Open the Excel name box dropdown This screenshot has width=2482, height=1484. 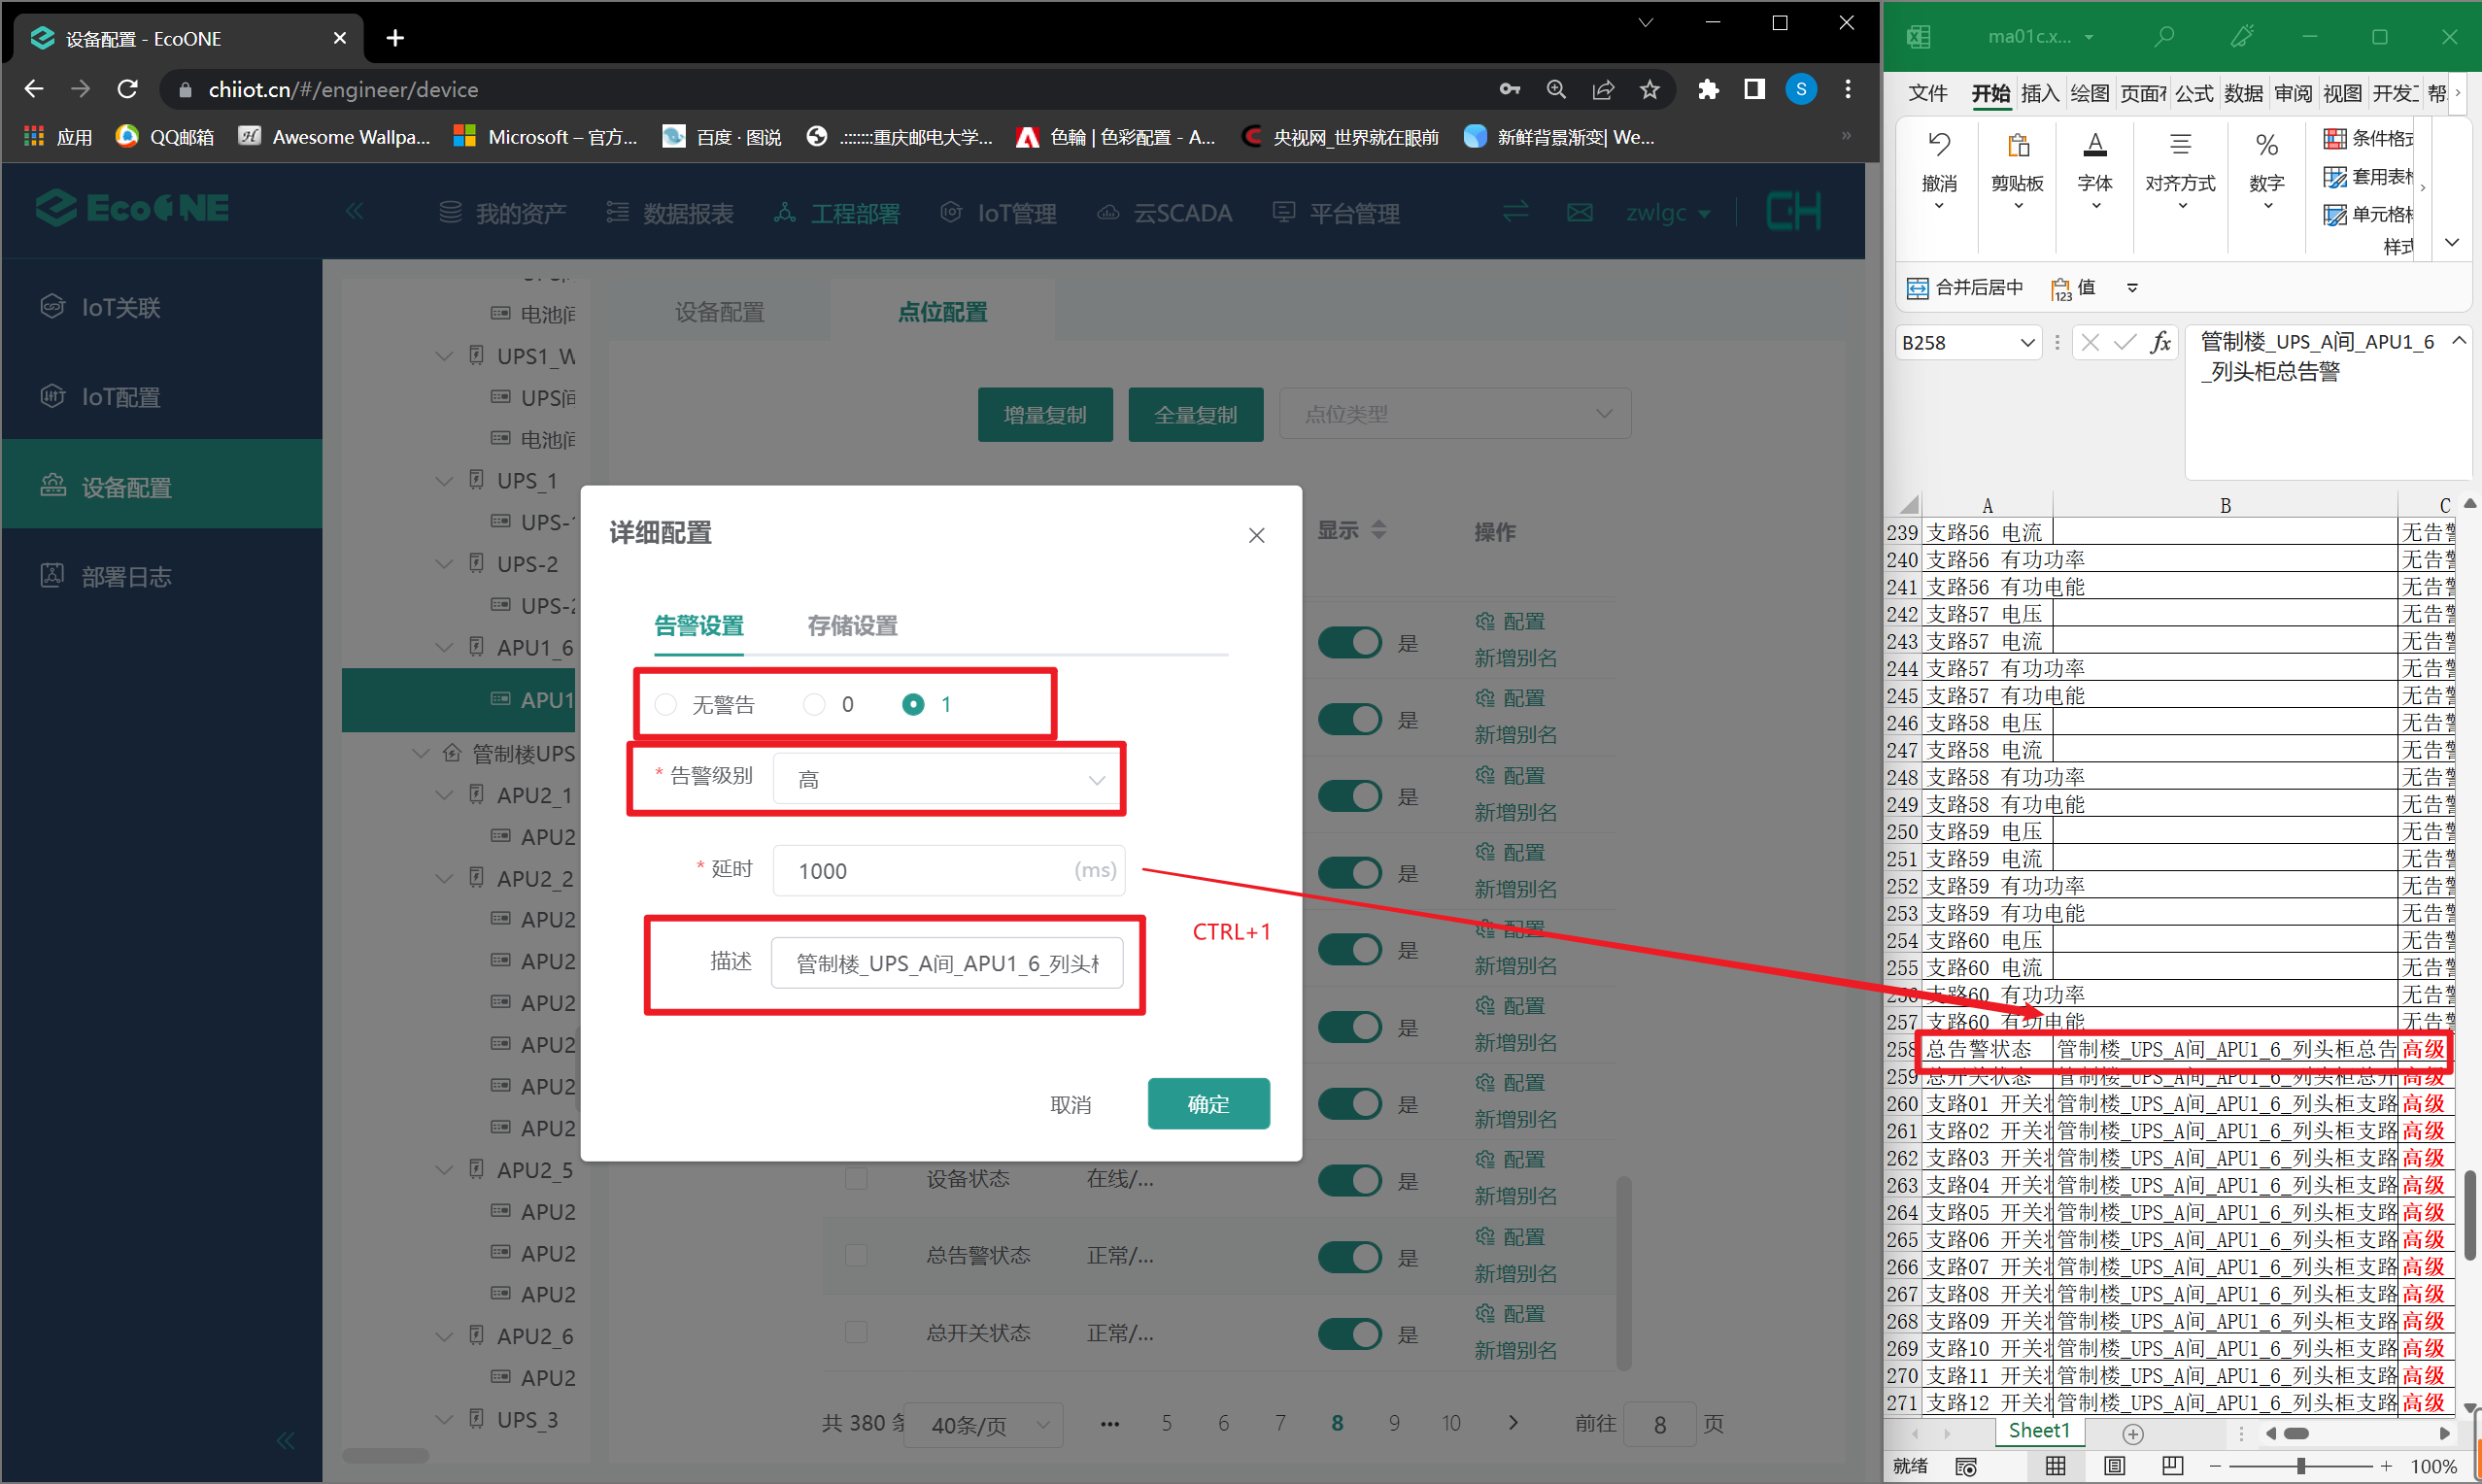2027,343
